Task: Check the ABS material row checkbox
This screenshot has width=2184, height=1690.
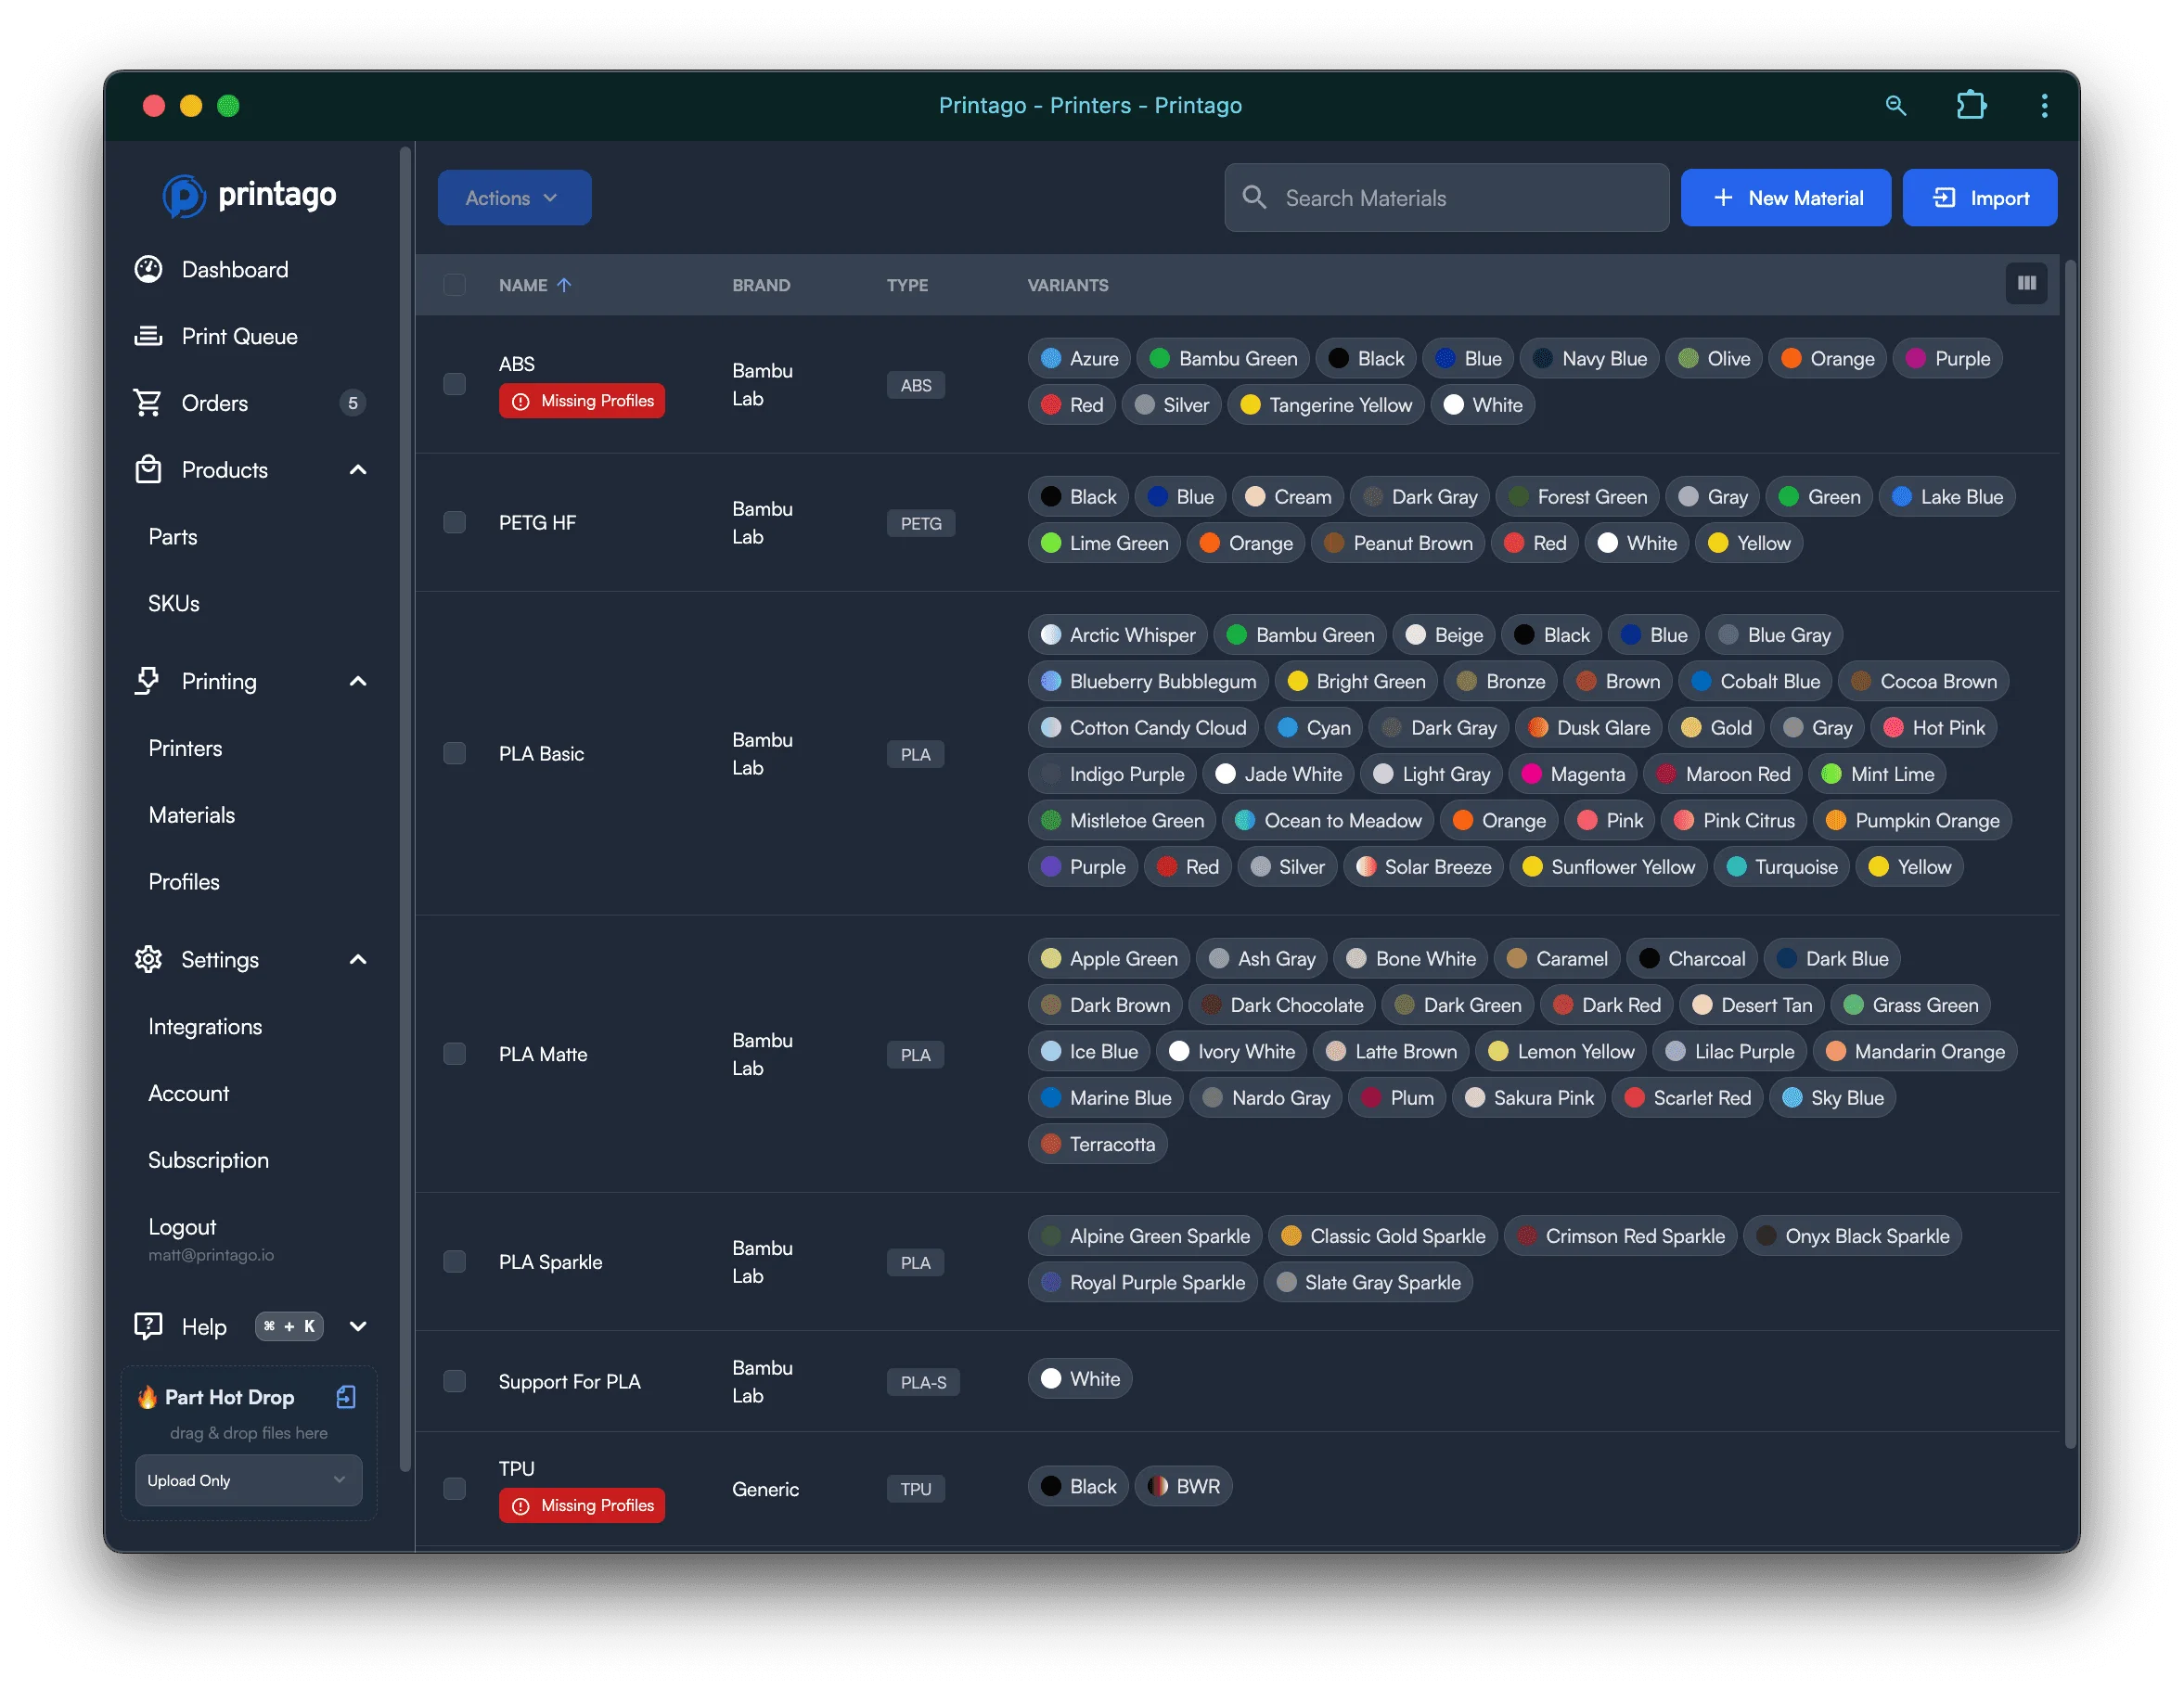Action: [x=455, y=384]
